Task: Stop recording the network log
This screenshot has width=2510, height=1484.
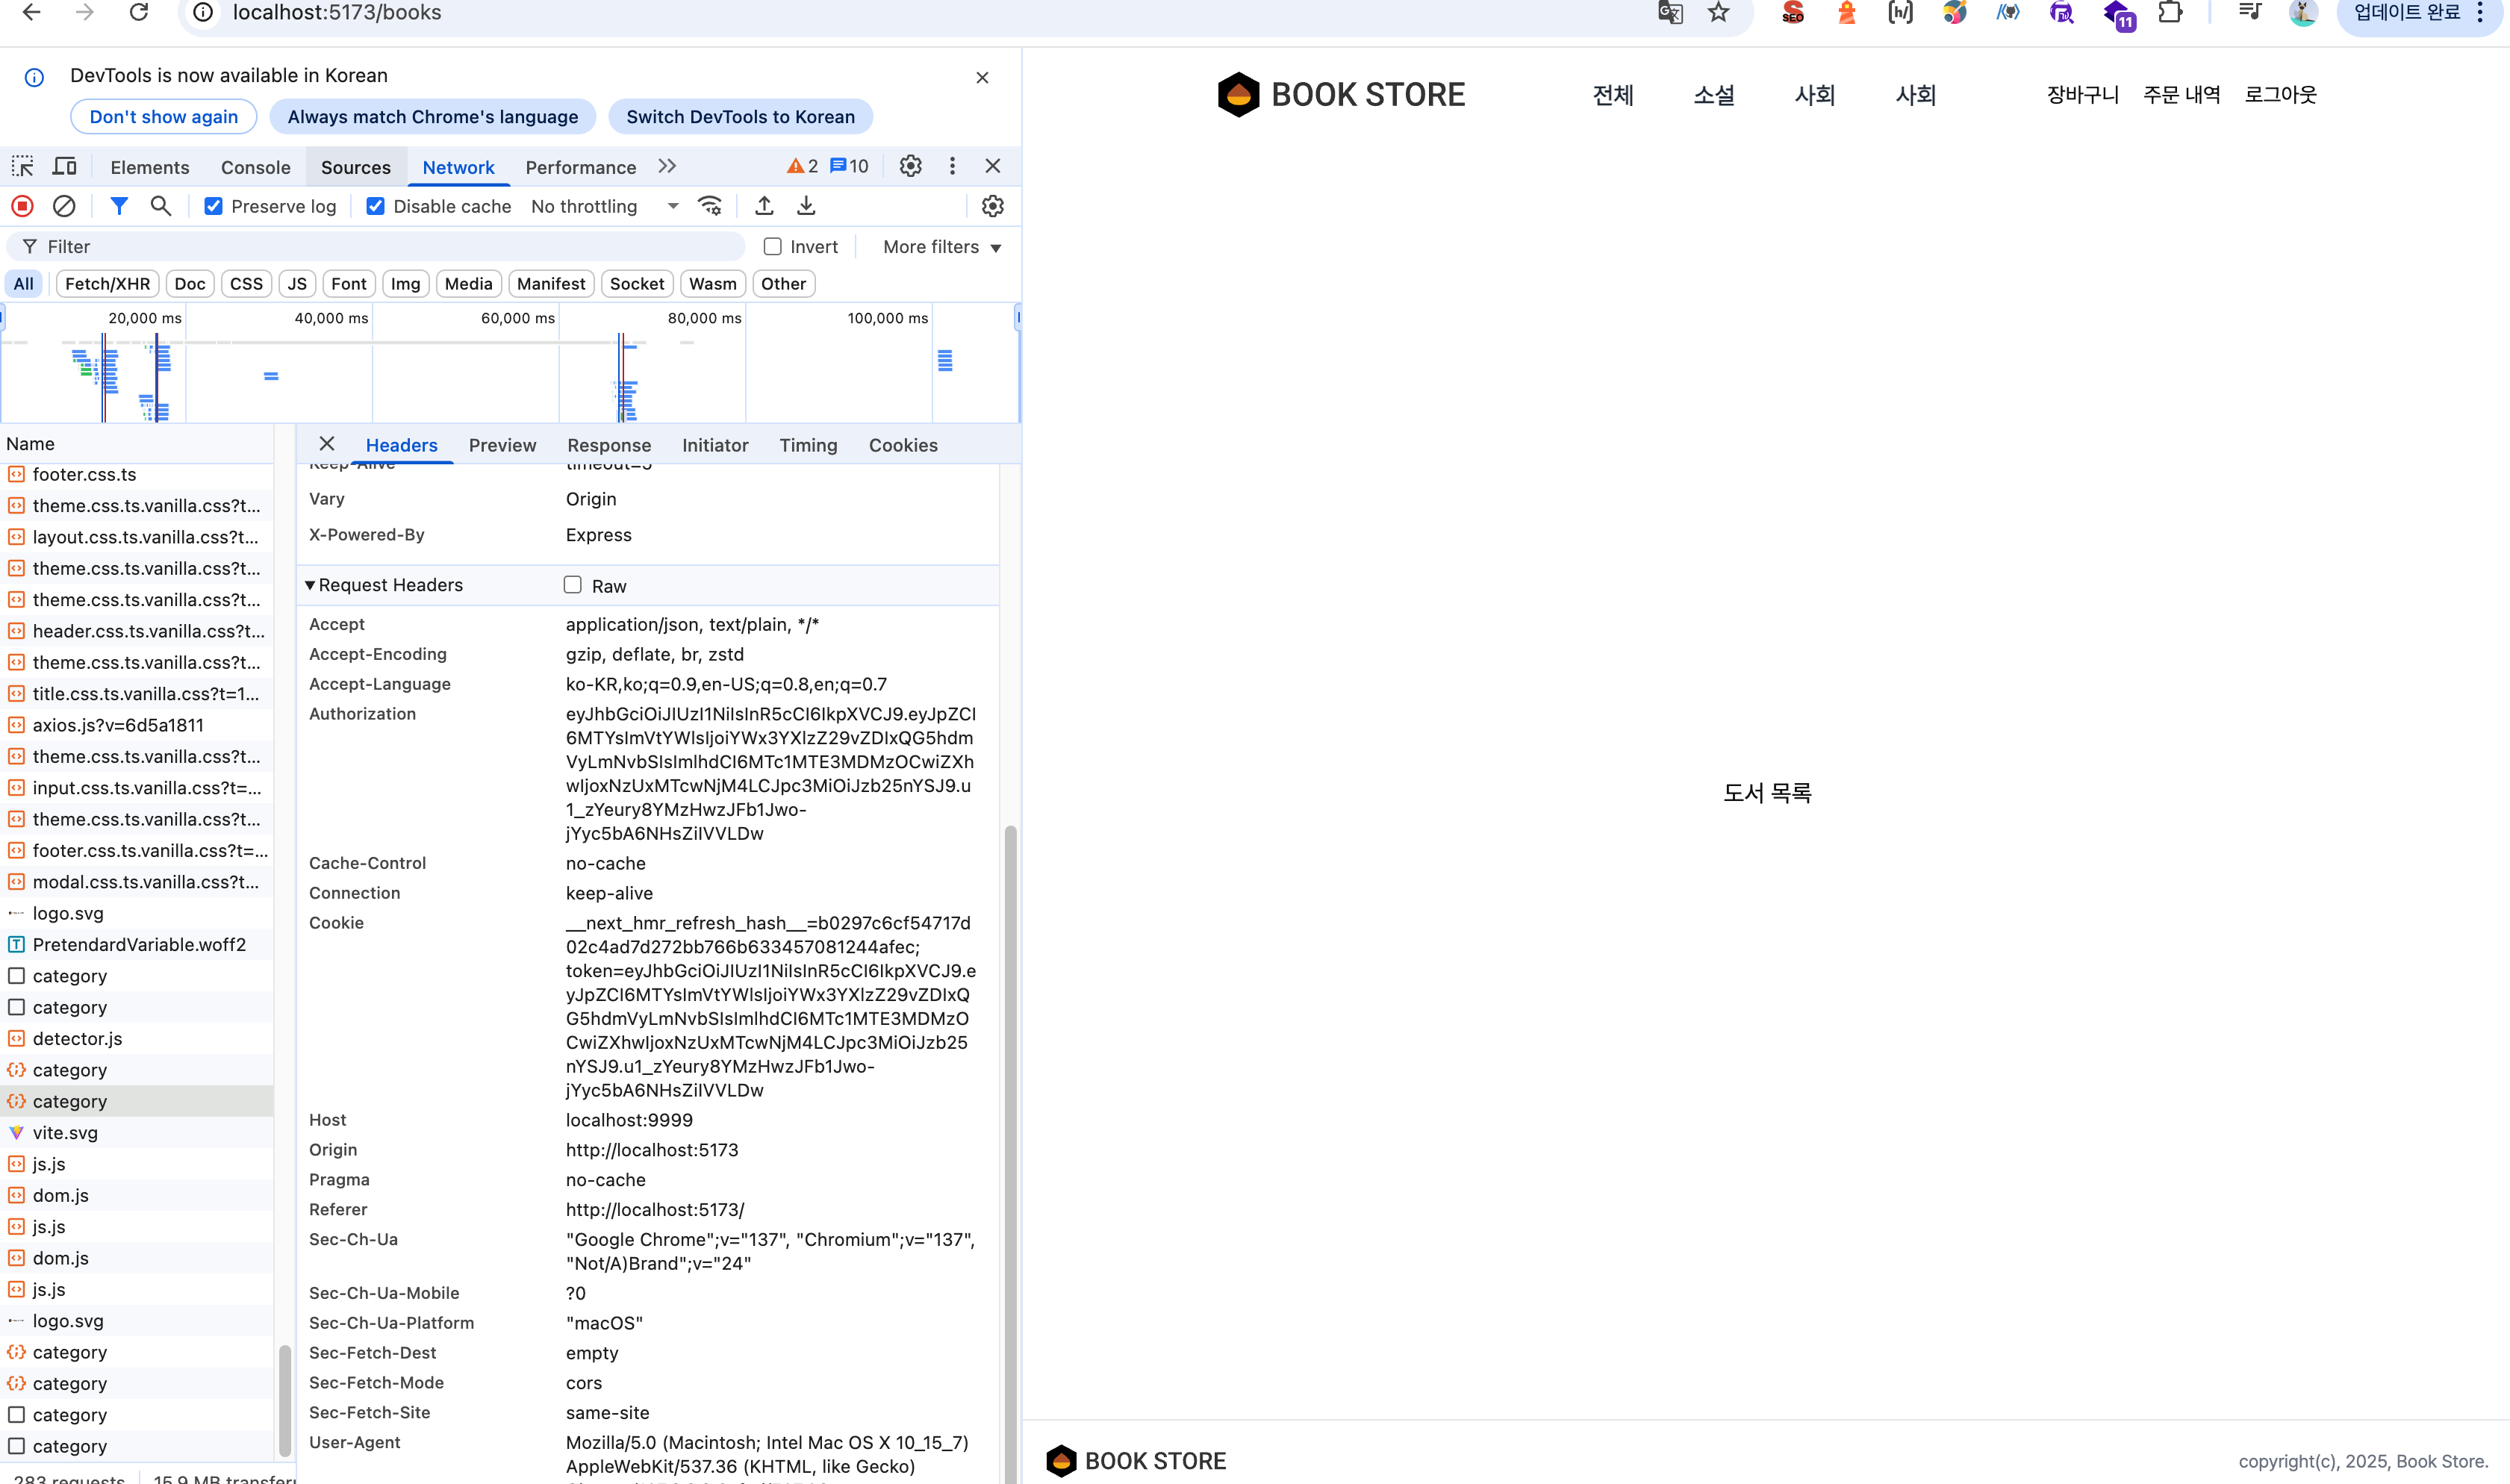Action: (x=22, y=206)
